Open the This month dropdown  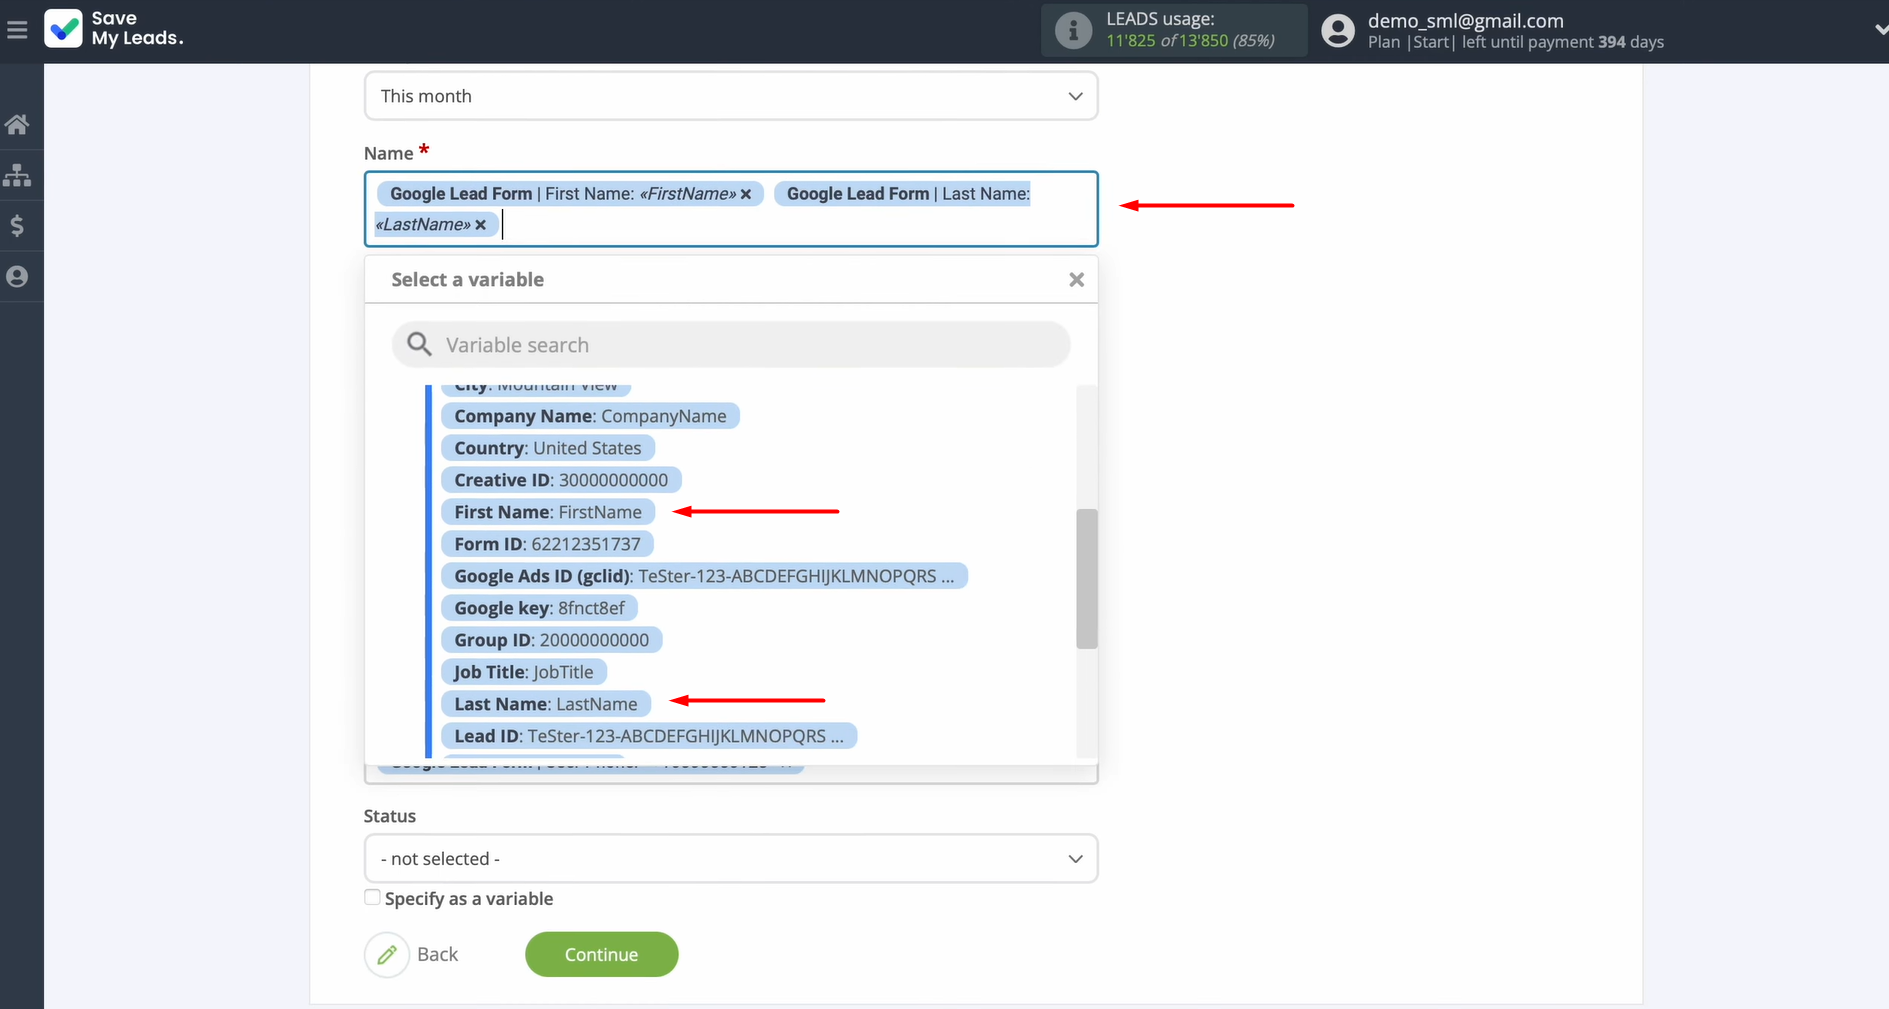[x=730, y=95]
